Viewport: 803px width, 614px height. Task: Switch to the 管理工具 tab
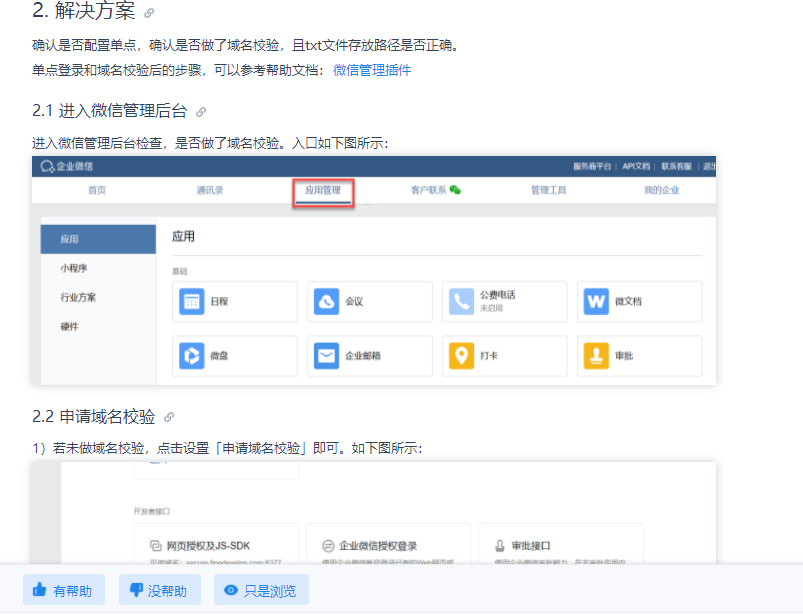548,190
